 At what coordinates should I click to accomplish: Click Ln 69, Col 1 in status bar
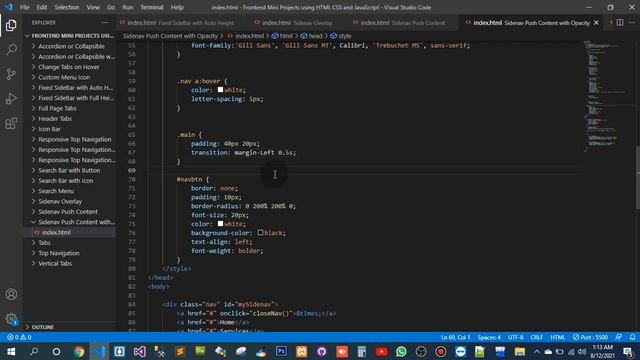click(455, 337)
